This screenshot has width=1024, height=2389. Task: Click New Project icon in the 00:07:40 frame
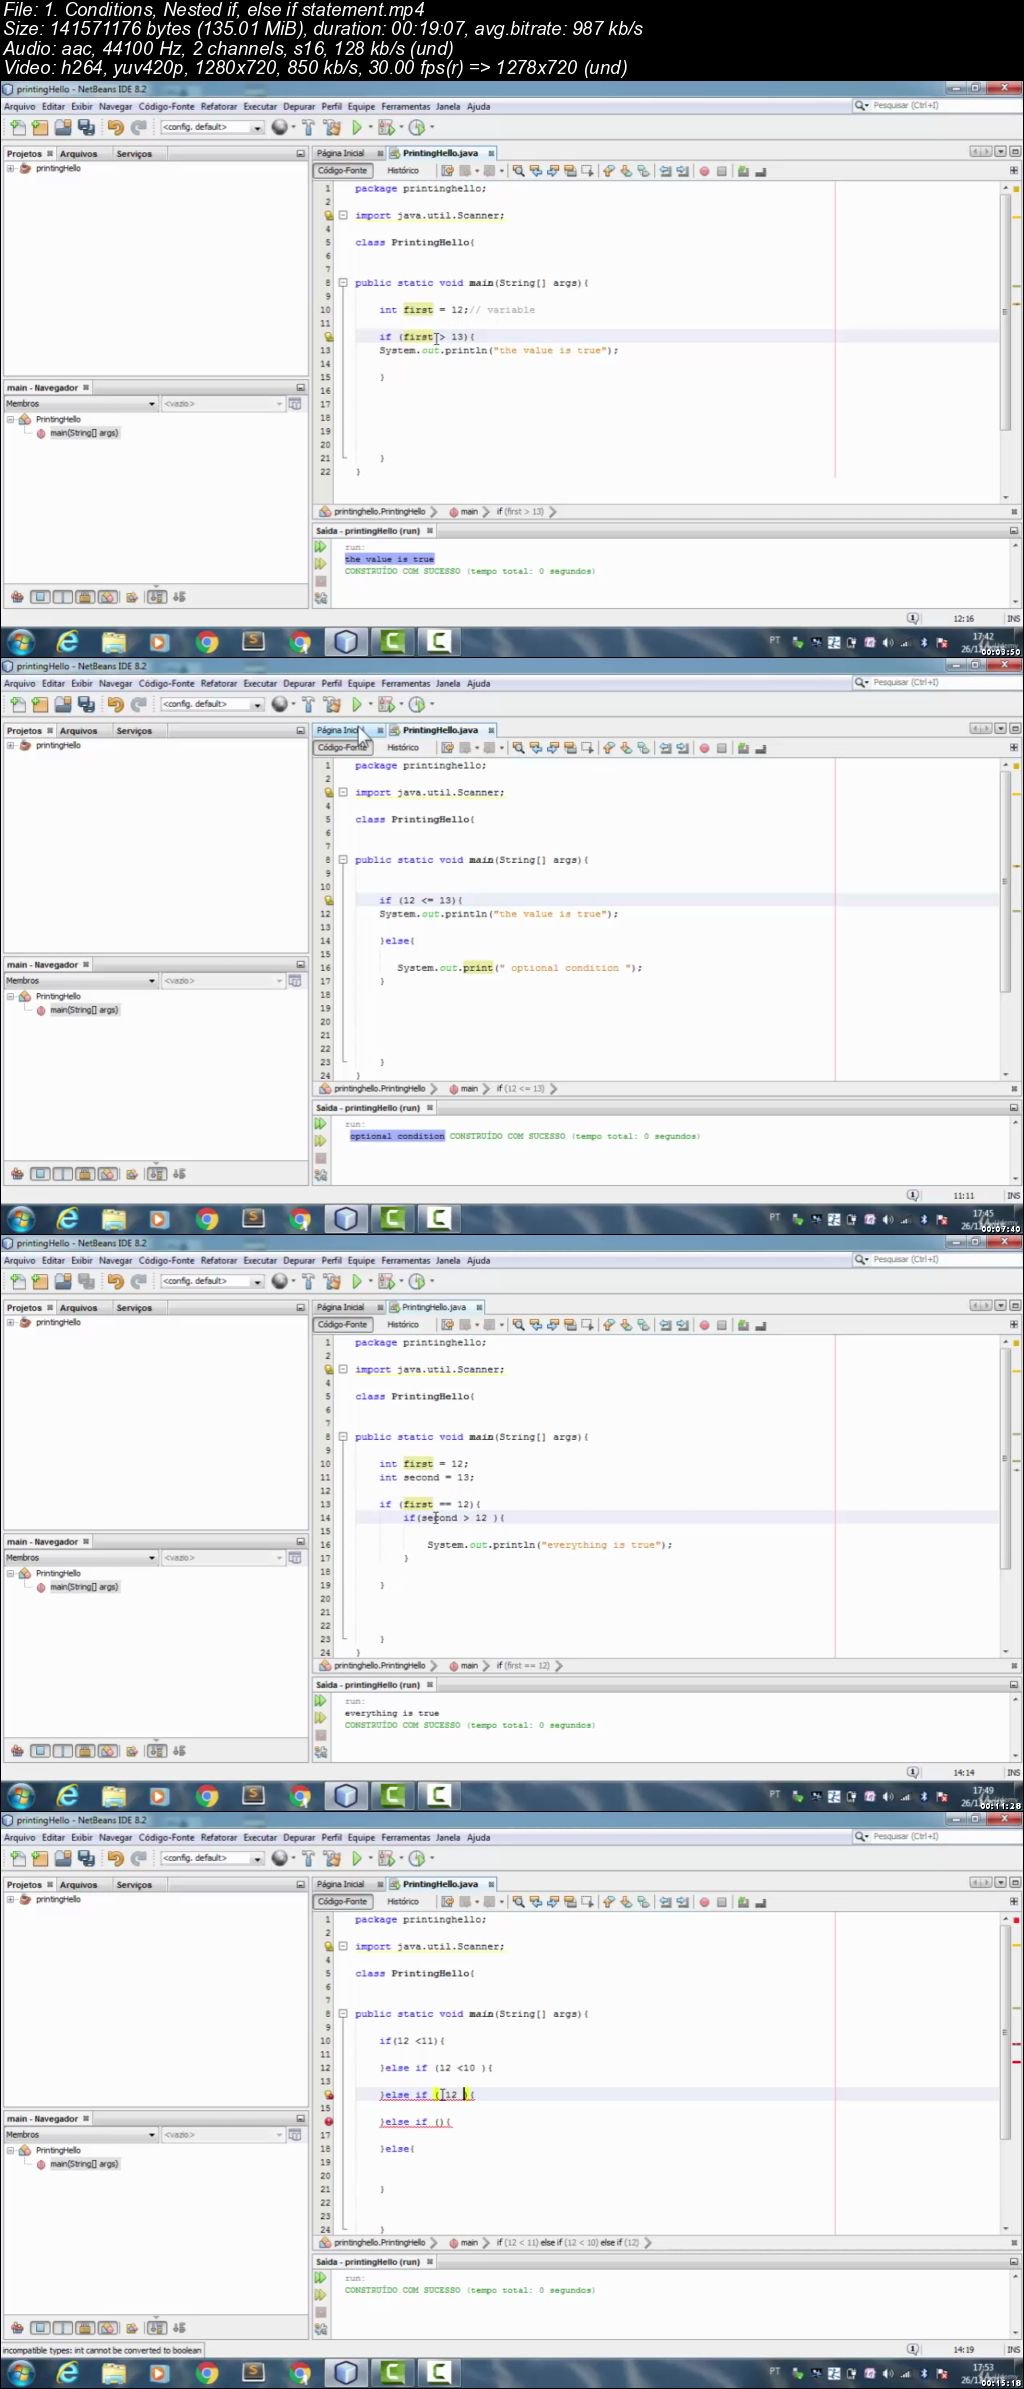tap(40, 704)
